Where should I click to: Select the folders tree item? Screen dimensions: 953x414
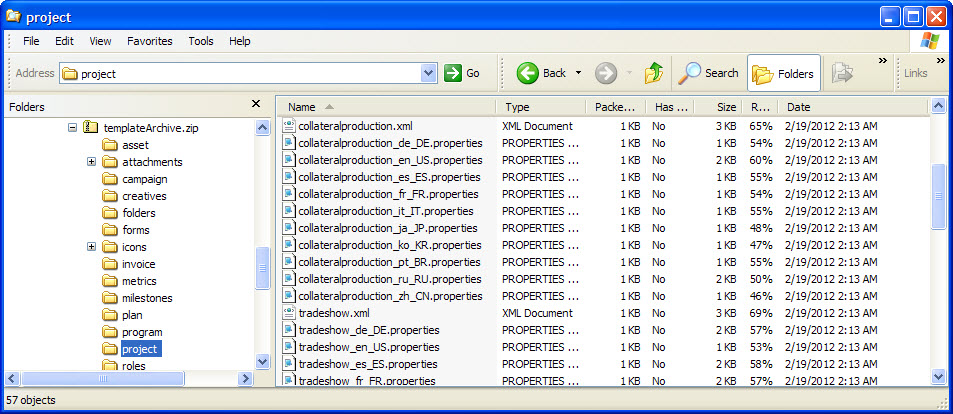(x=139, y=213)
